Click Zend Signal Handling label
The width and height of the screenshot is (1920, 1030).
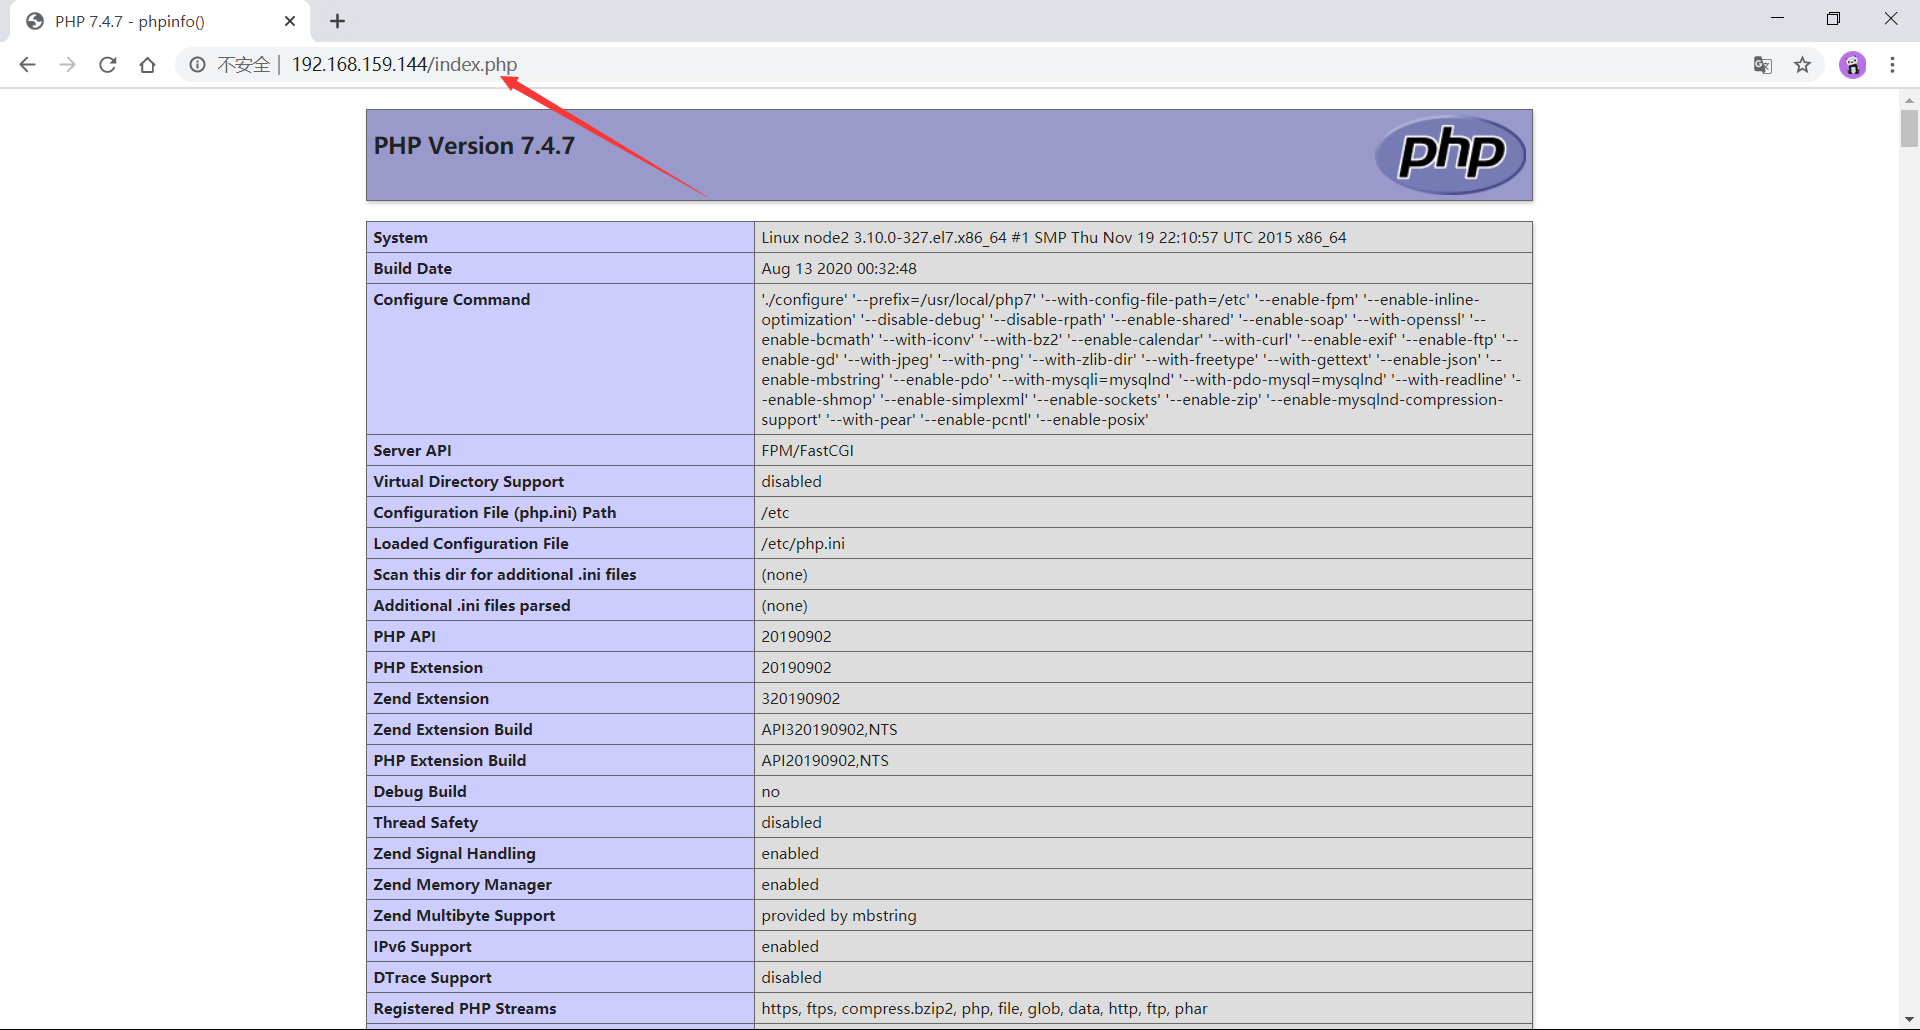454,854
